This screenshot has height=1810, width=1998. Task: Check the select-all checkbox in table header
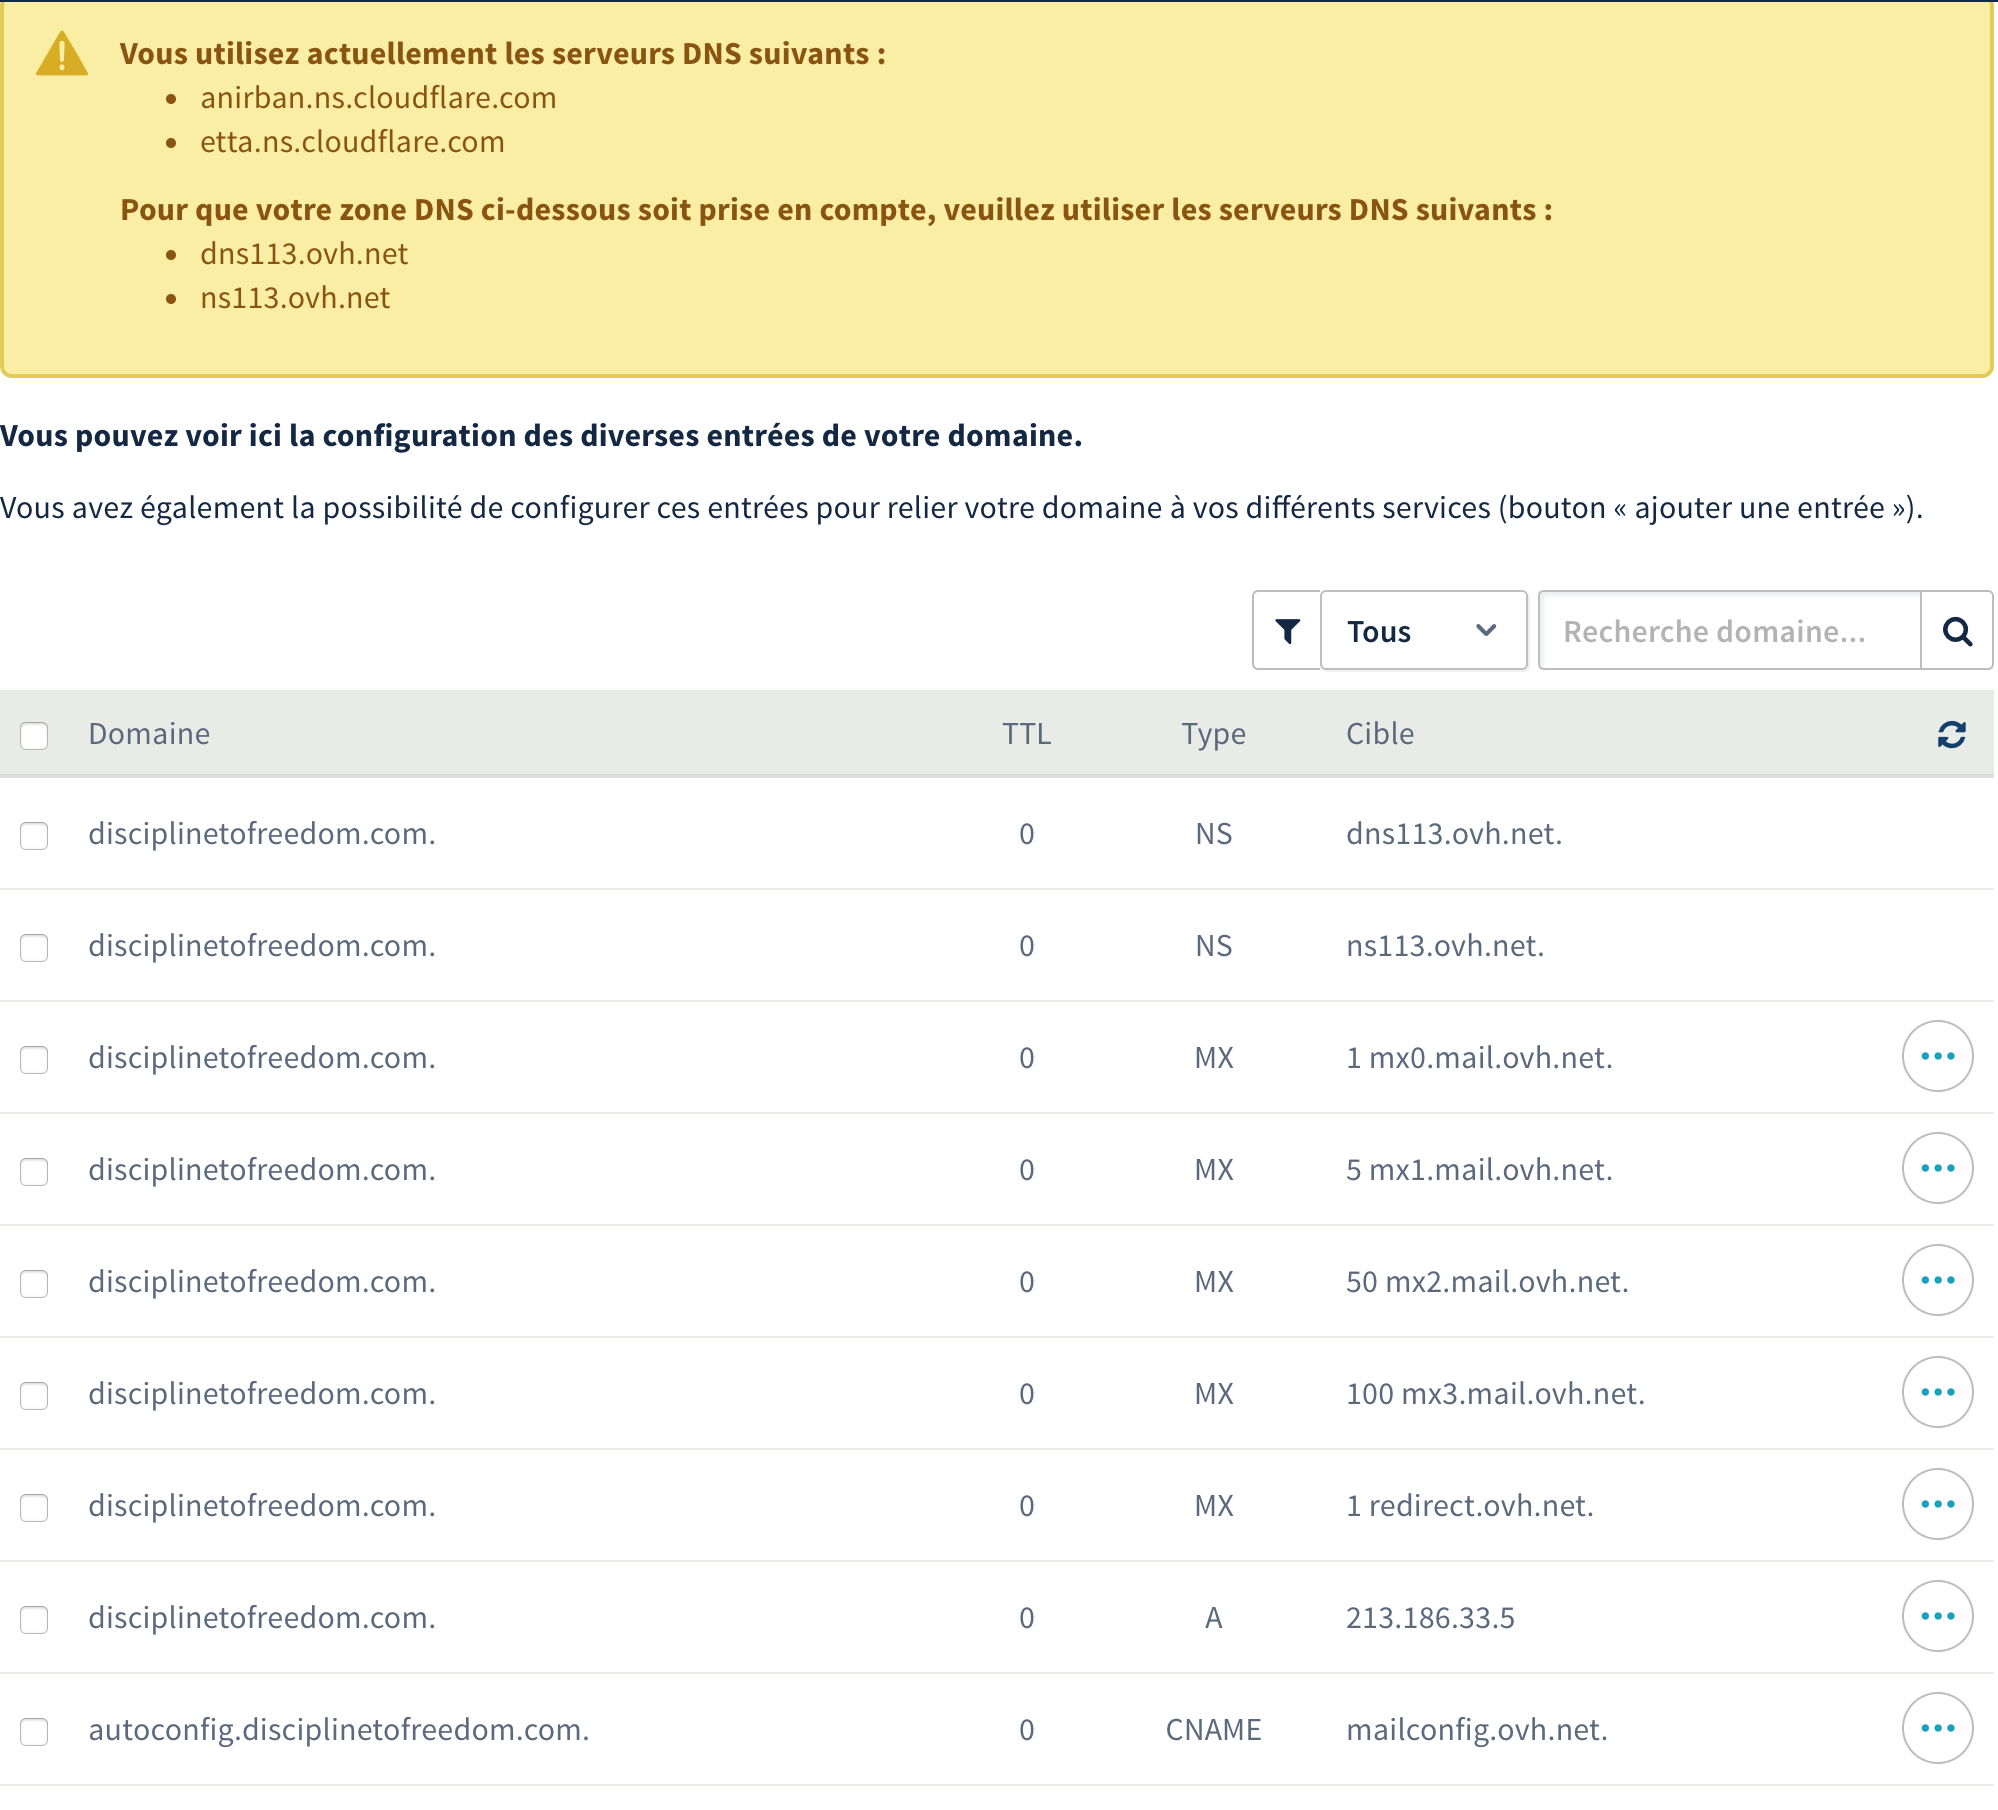(x=35, y=736)
